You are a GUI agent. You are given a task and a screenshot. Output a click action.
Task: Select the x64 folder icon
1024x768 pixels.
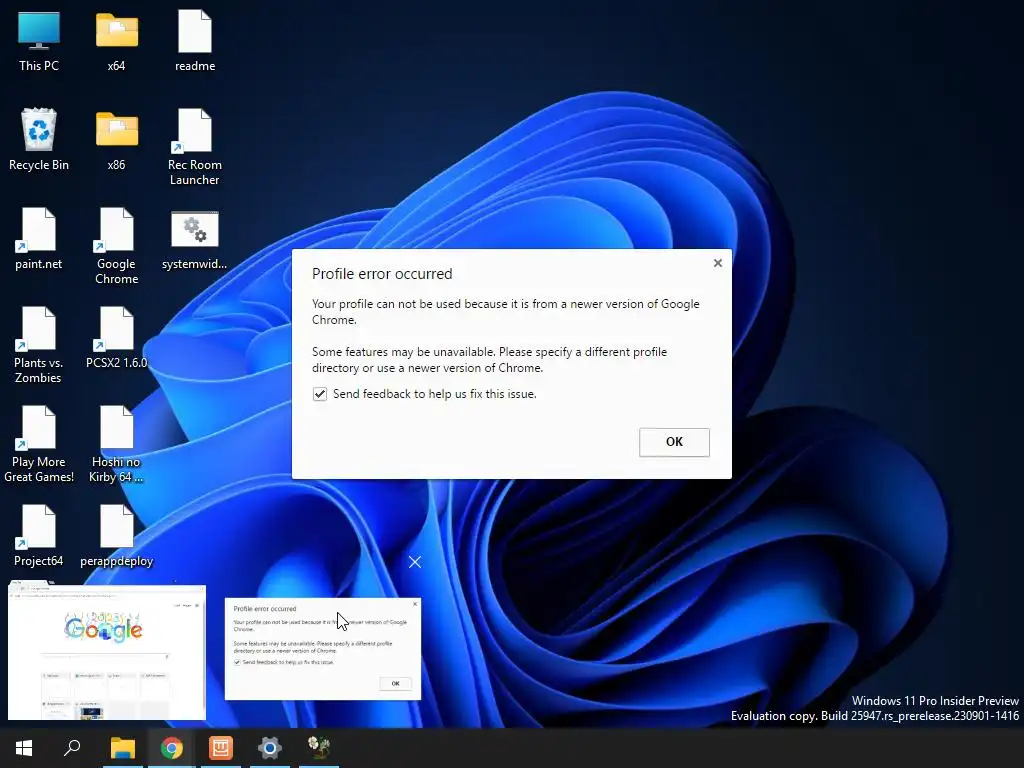(x=116, y=40)
